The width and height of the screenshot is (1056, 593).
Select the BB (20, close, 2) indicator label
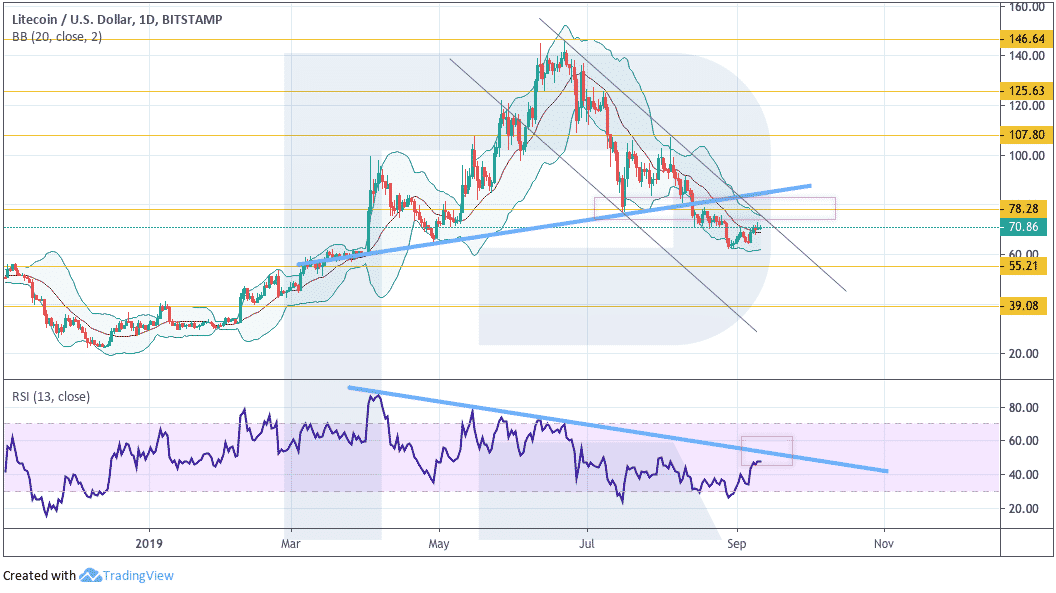click(x=57, y=37)
